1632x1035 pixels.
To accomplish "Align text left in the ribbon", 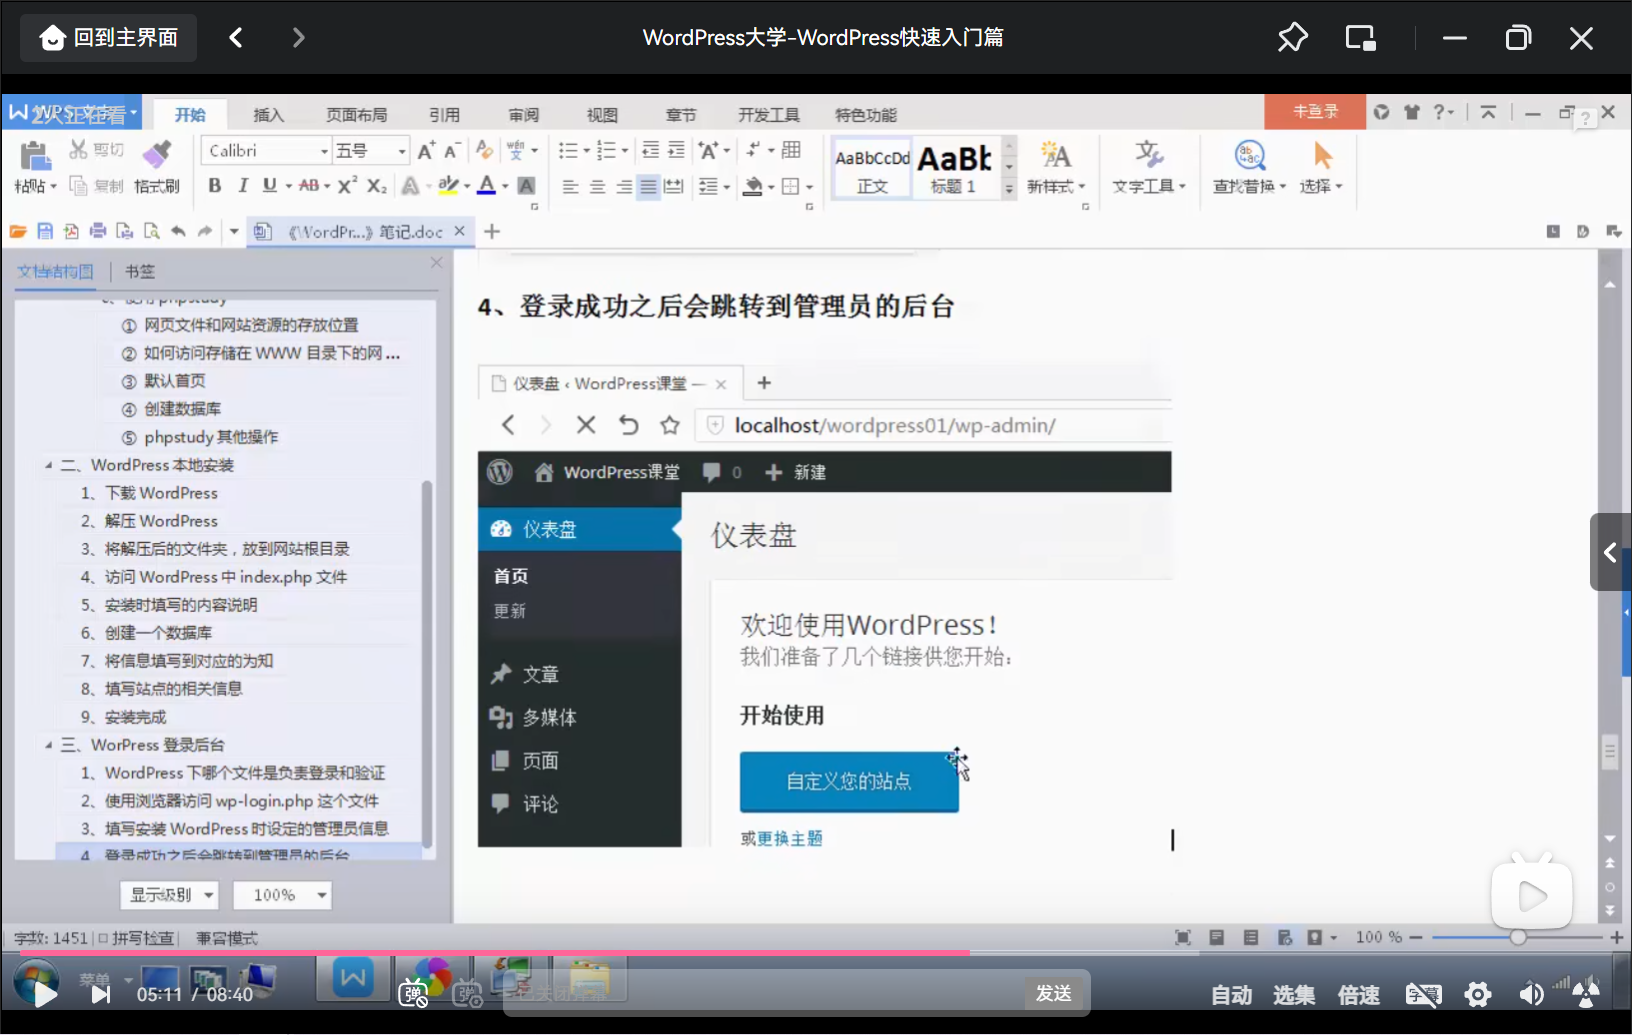I will 570,186.
